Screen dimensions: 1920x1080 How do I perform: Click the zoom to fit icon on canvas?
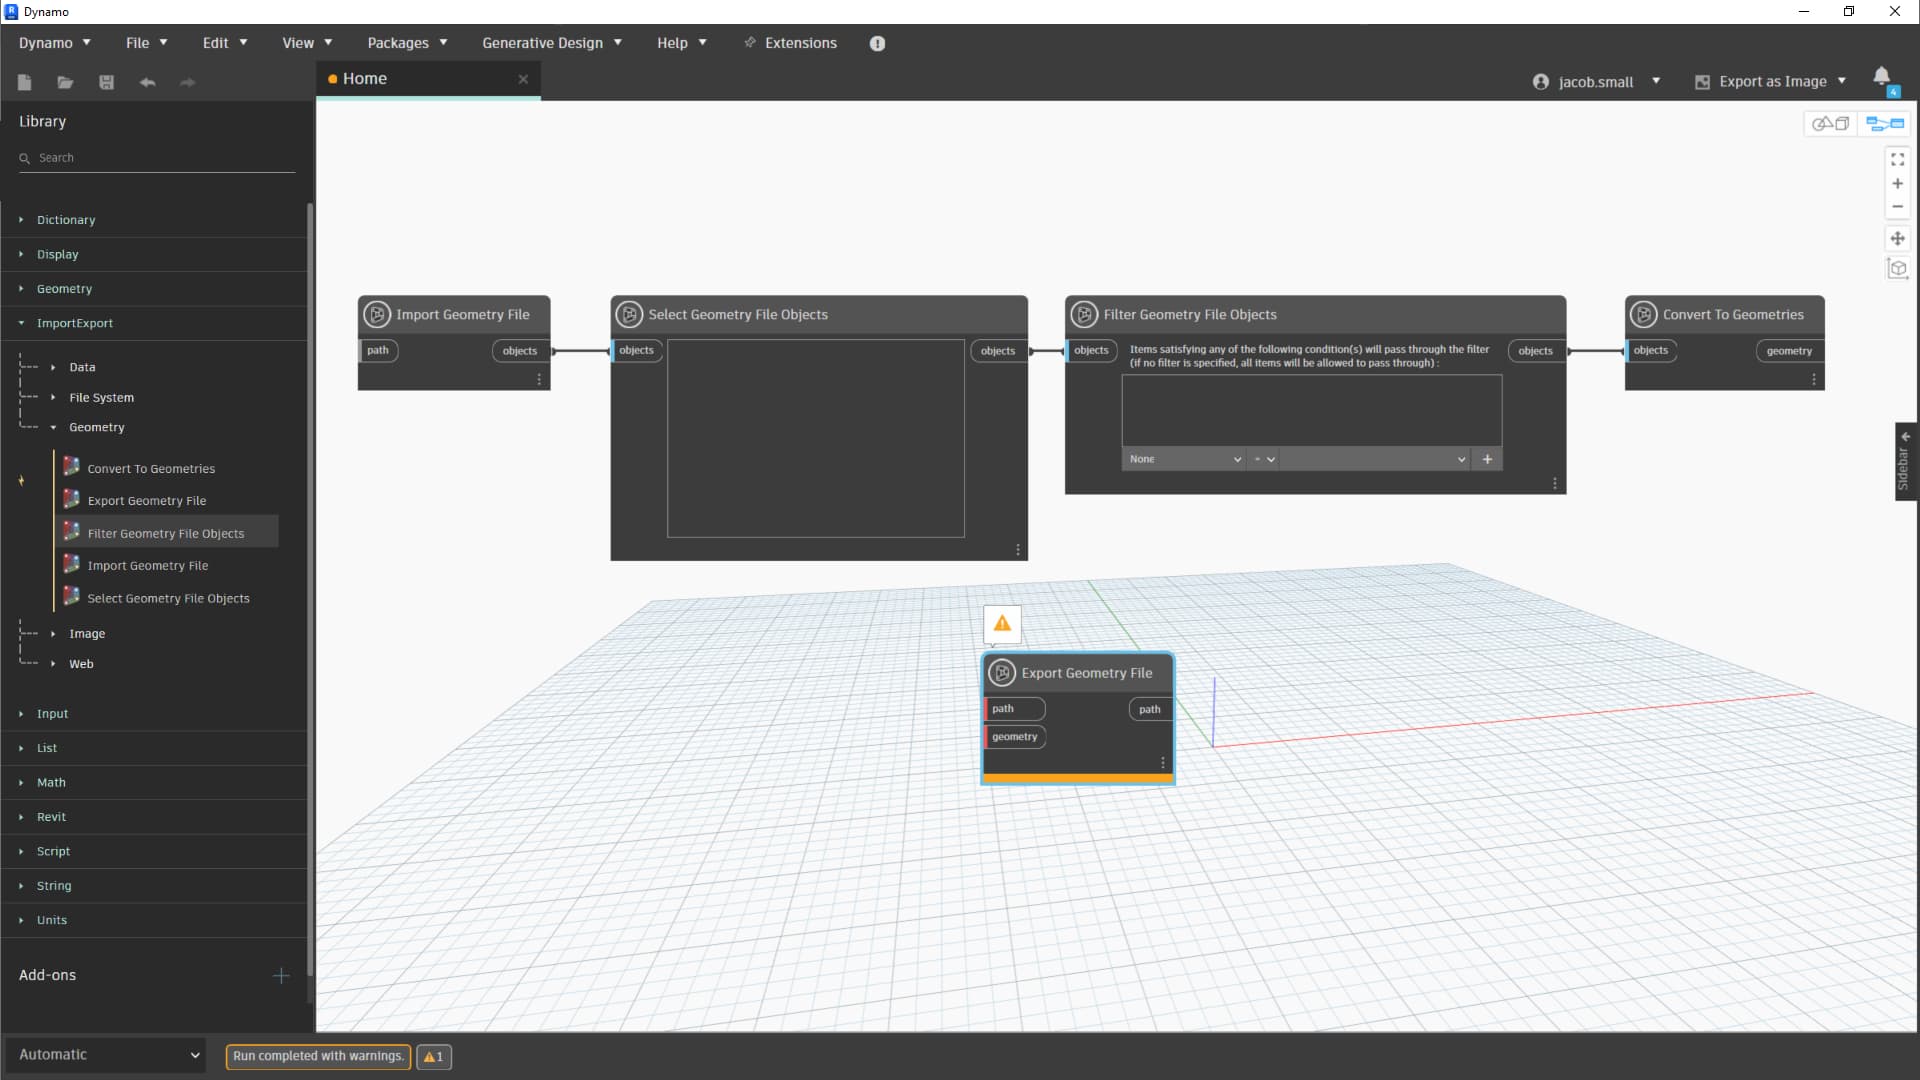1897,159
